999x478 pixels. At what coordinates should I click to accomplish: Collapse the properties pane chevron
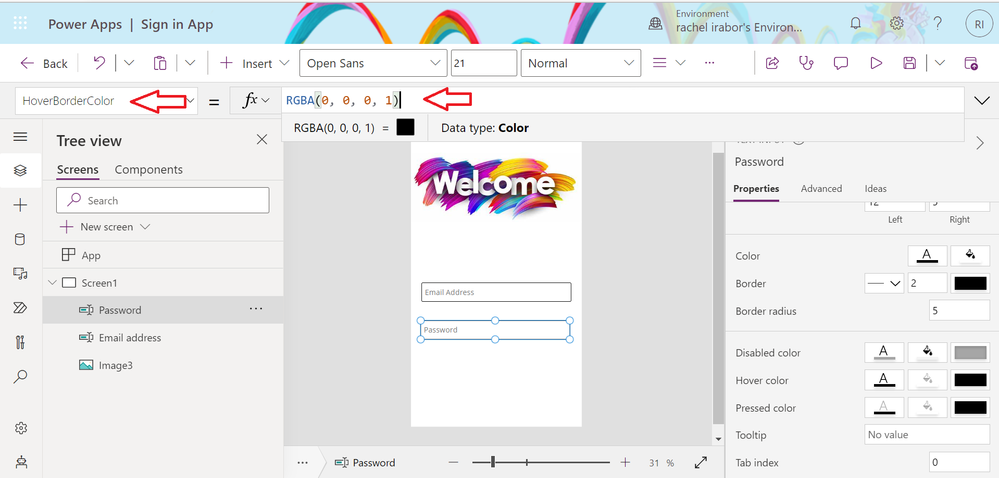coord(981,143)
